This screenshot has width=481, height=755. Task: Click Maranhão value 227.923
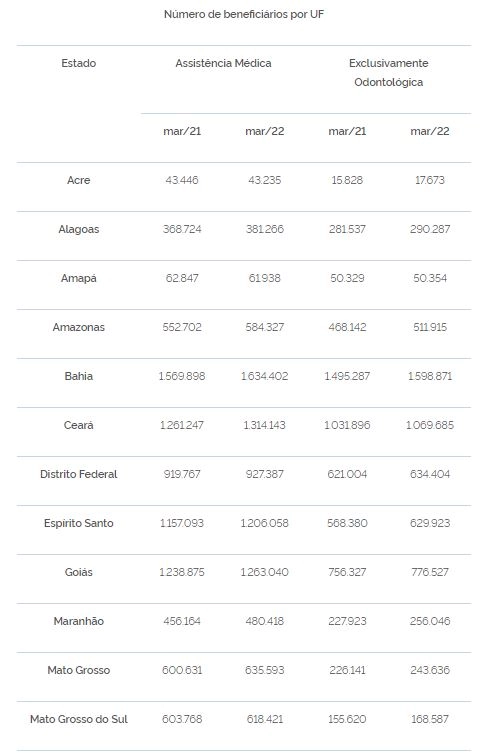pyautogui.click(x=347, y=621)
